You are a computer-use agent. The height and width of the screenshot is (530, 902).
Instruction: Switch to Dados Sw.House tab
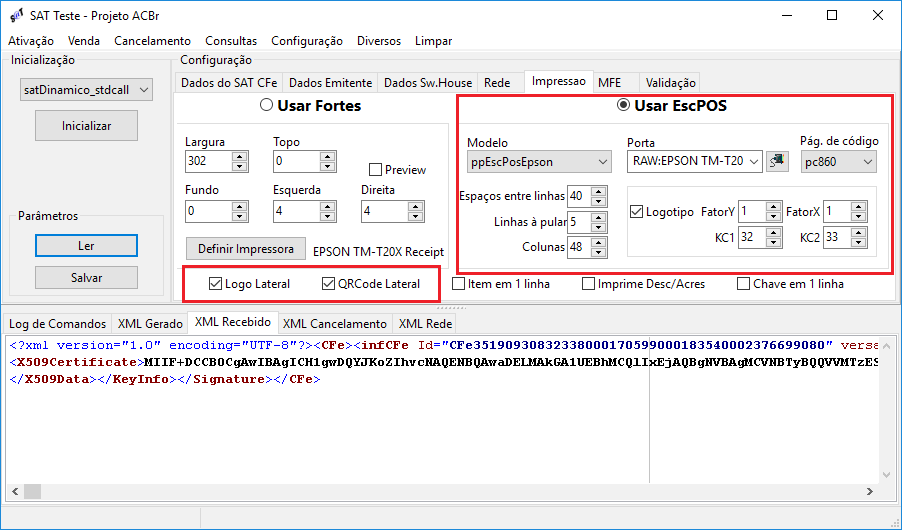coord(428,83)
